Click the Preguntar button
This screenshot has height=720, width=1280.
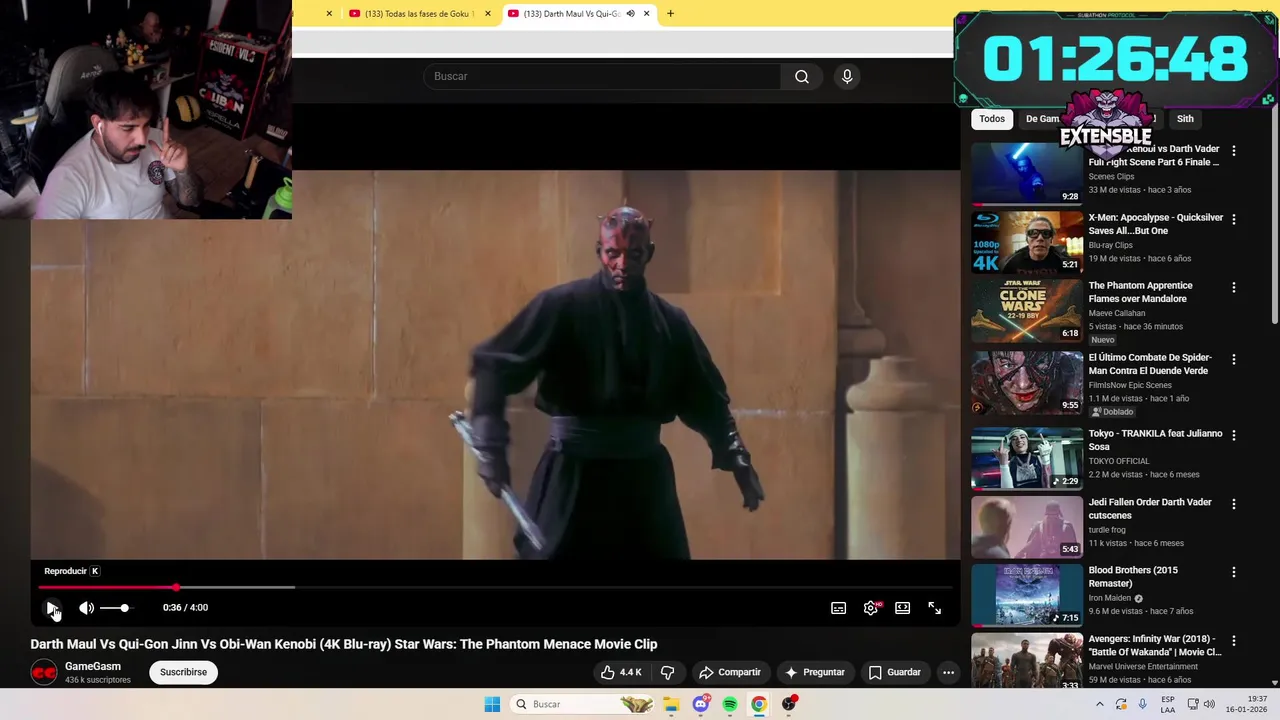(x=815, y=672)
